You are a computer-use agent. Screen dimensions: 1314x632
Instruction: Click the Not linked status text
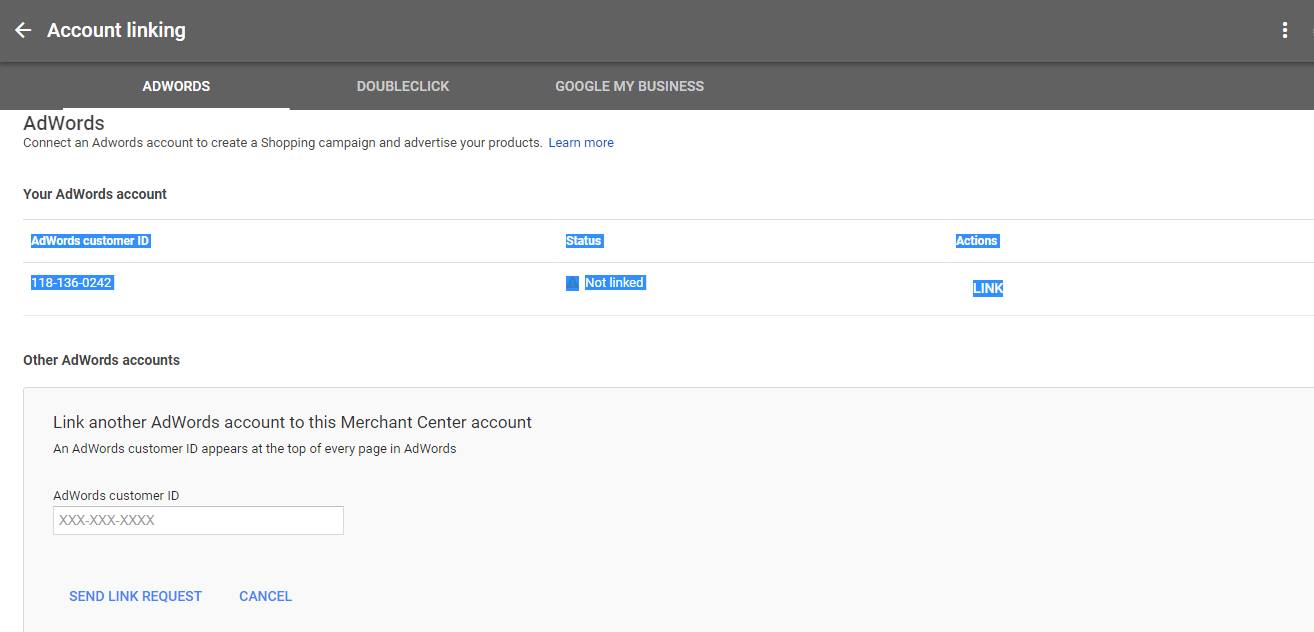(614, 283)
